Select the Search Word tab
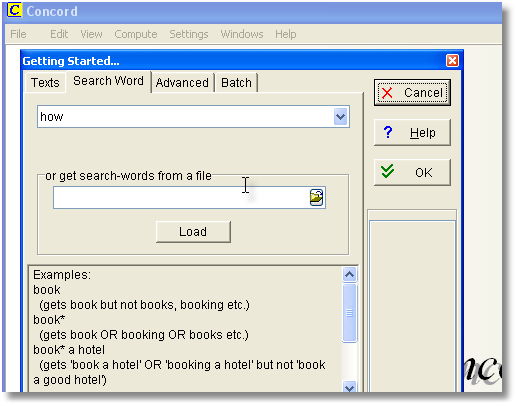 point(108,81)
